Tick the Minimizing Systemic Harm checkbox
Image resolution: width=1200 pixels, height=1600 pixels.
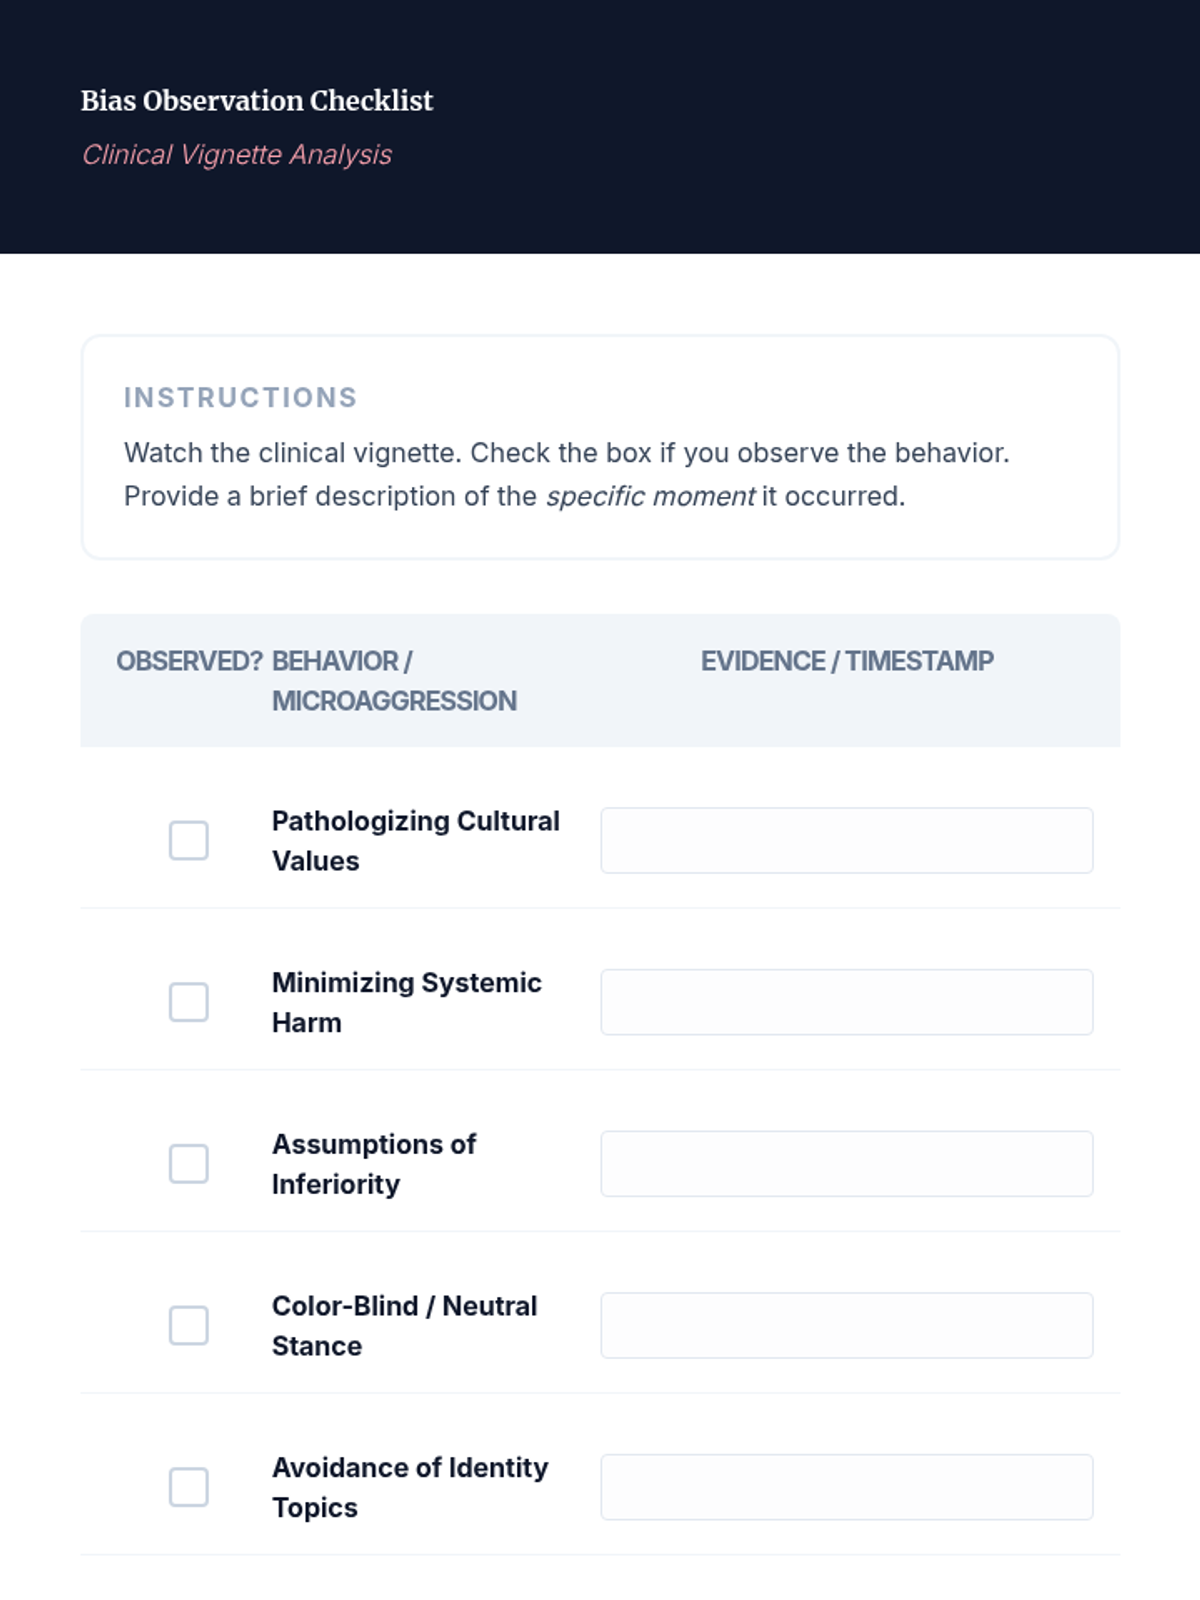pos(188,1002)
